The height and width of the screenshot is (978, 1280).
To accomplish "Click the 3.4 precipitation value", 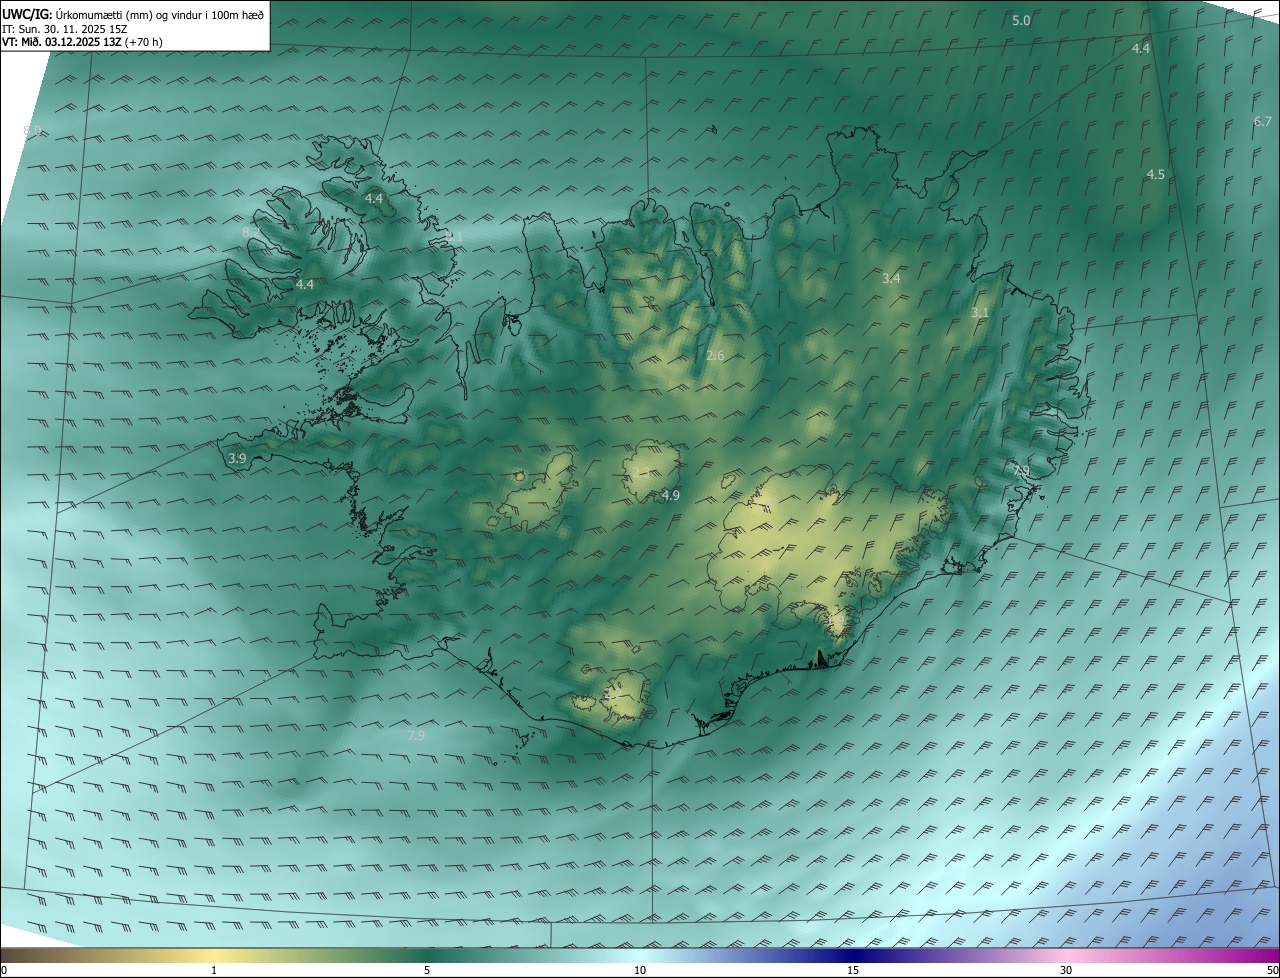I will (x=891, y=278).
